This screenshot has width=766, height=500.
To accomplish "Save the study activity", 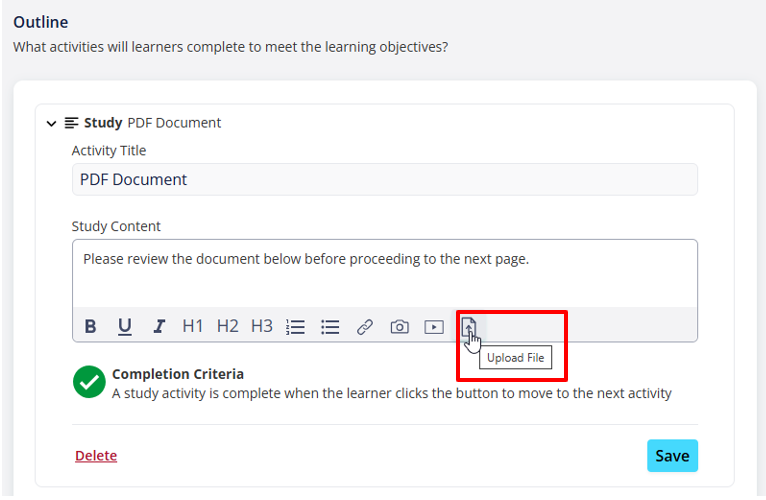I will [x=672, y=456].
